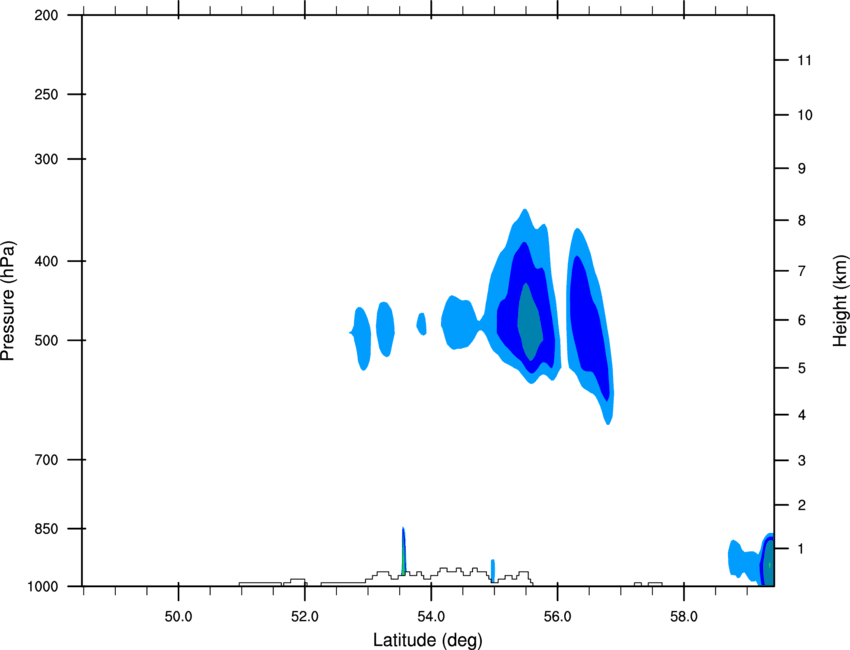
Task: Select the Pressure (hPa) axis title
Action: tap(8, 301)
